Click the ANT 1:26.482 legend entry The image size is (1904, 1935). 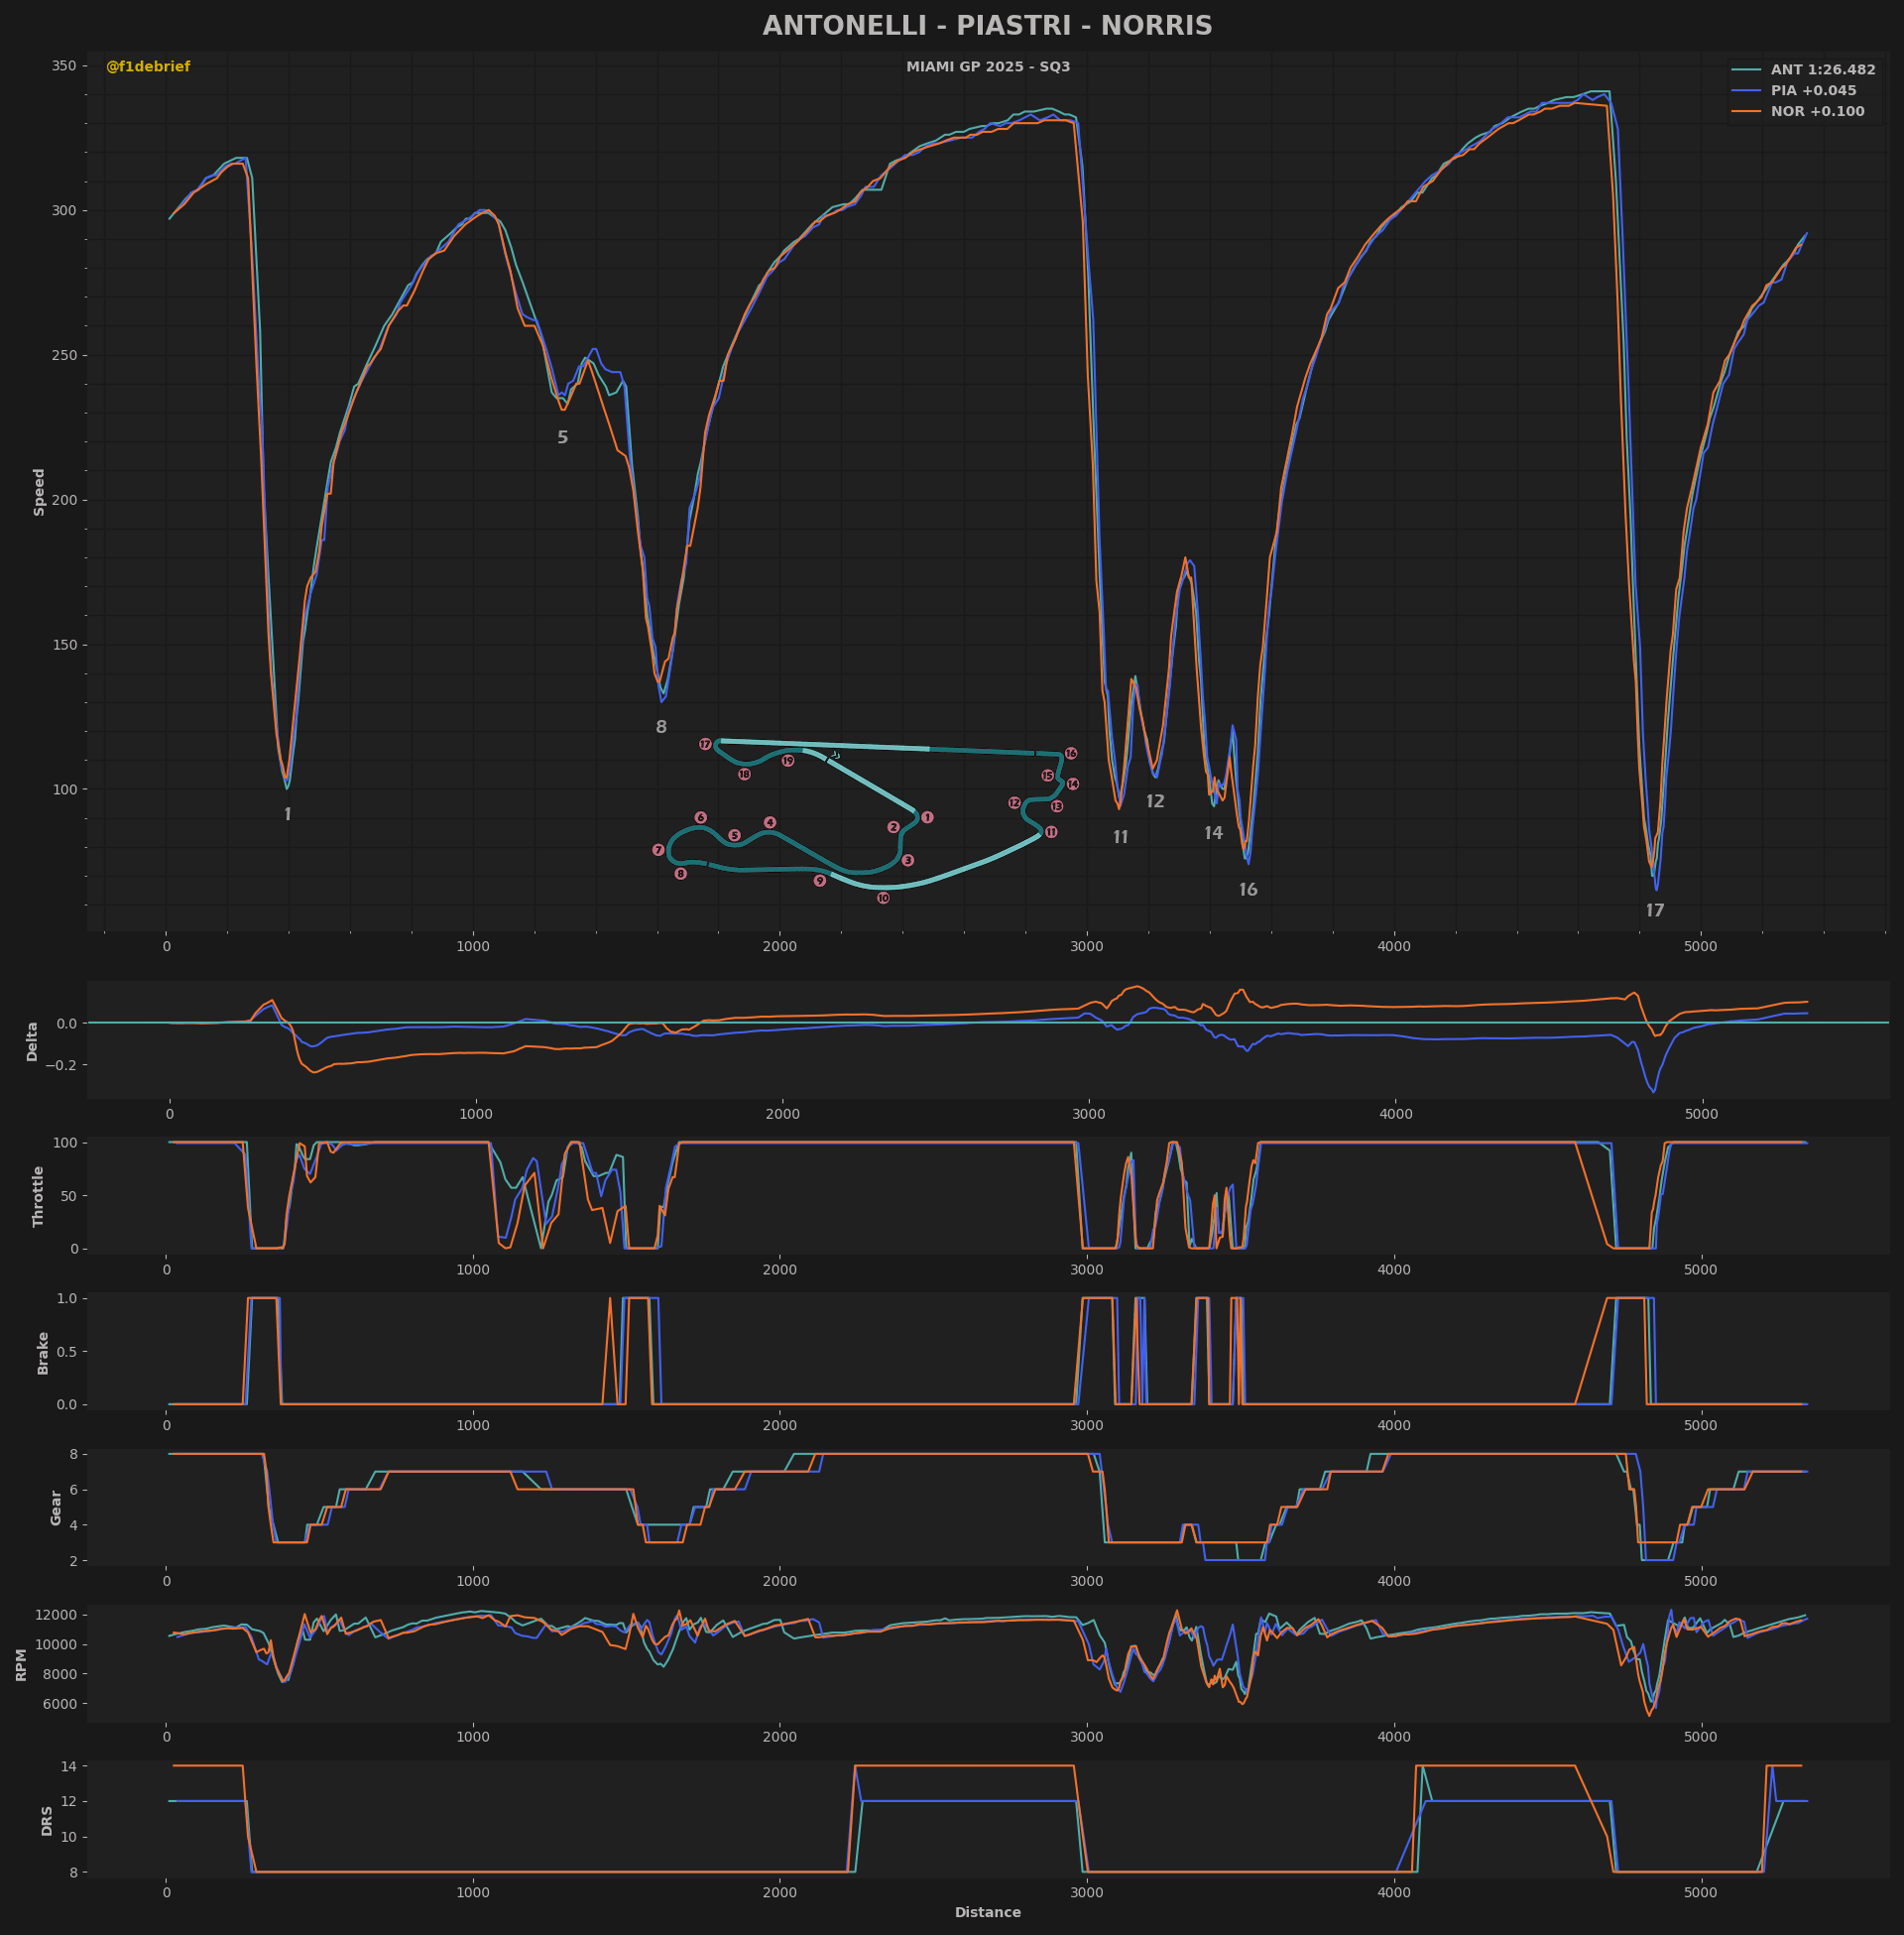pyautogui.click(x=1822, y=70)
